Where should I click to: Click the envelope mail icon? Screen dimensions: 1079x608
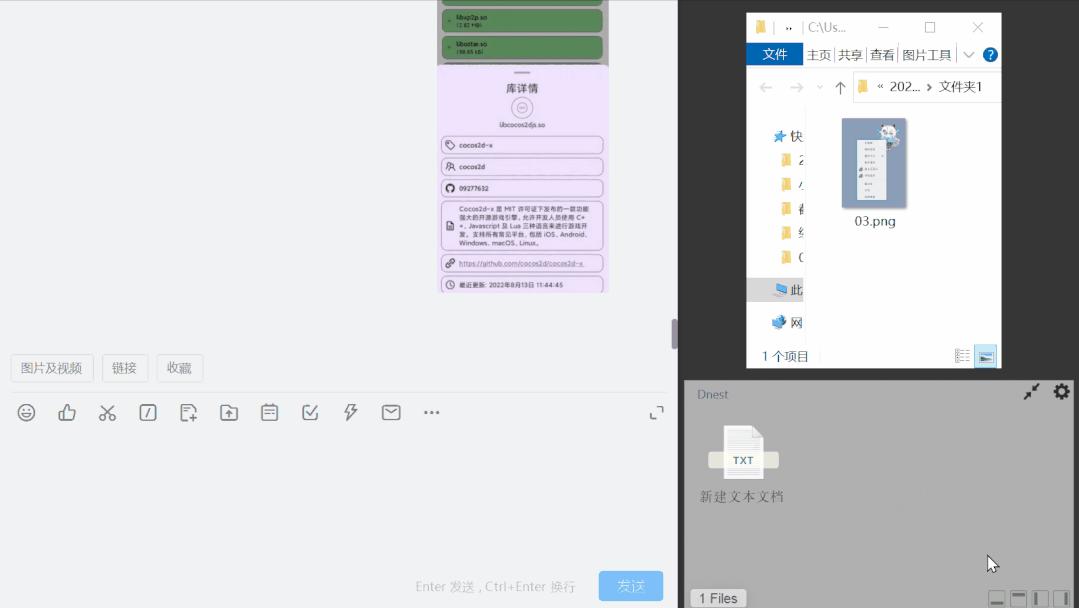[x=391, y=412]
